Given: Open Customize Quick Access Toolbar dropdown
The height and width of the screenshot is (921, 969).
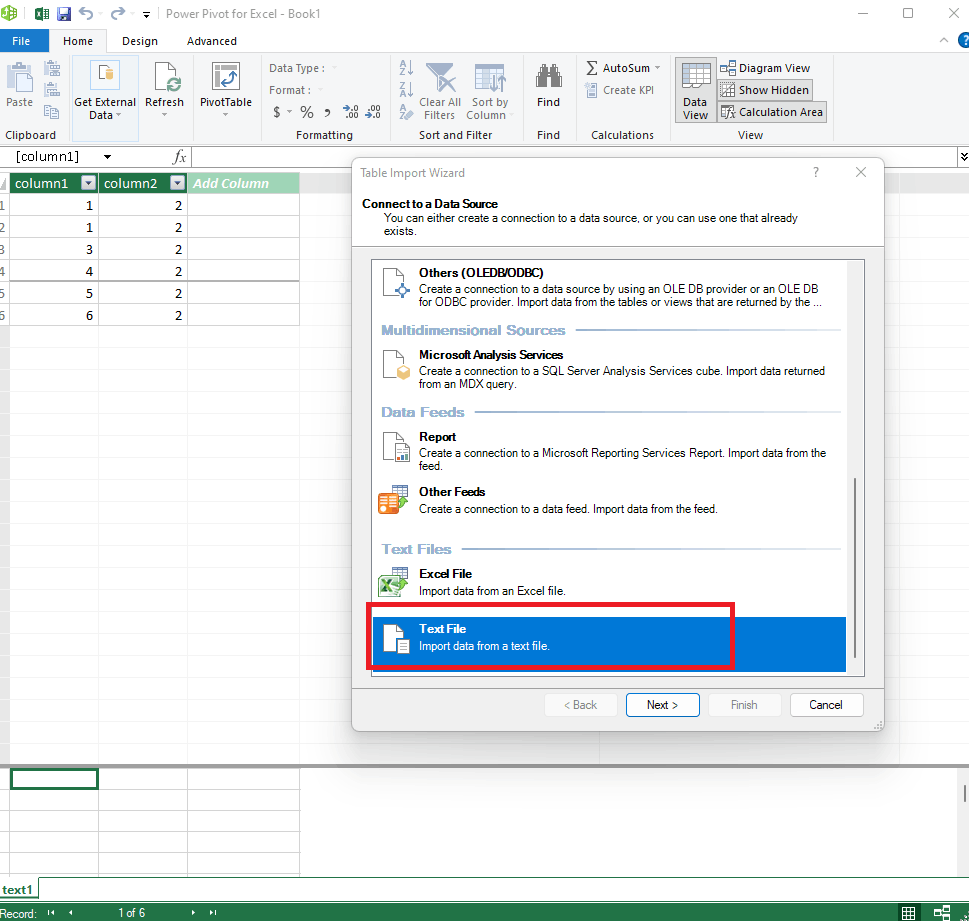Looking at the screenshot, I should pyautogui.click(x=146, y=14).
